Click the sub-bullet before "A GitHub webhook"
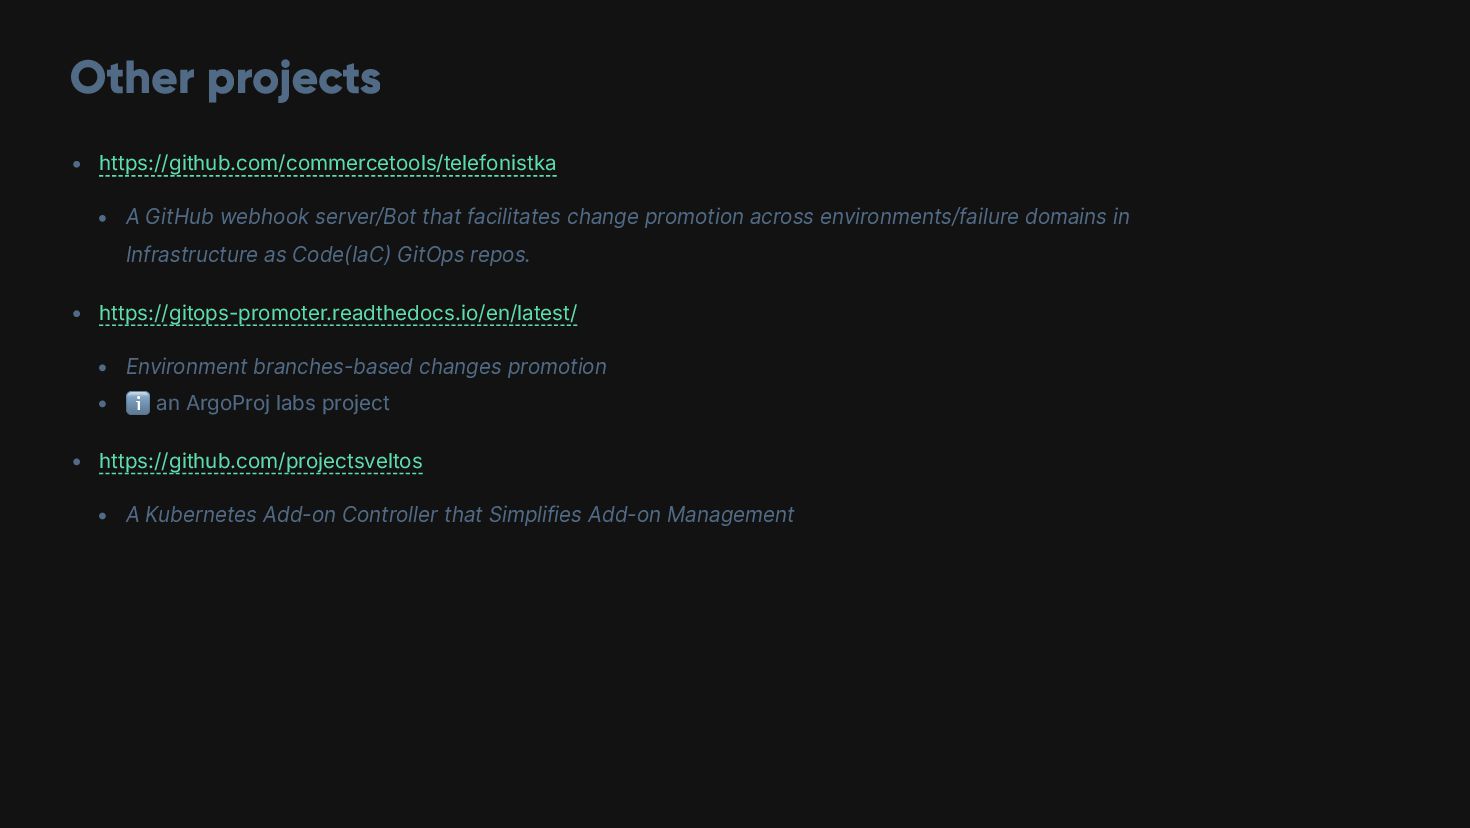This screenshot has height=828, width=1470. [103, 218]
